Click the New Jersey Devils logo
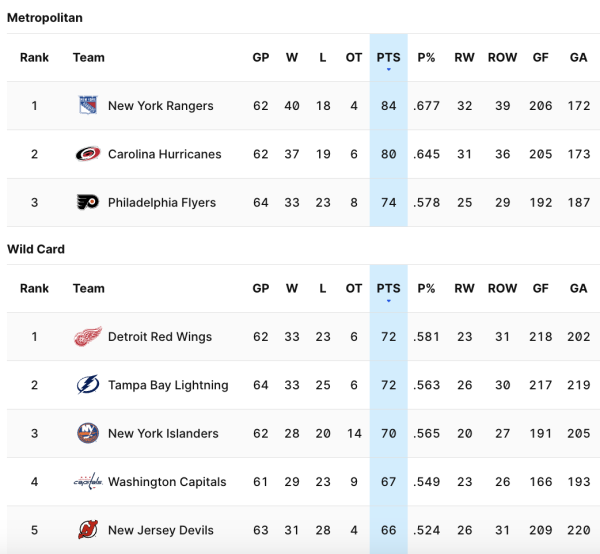The width and height of the screenshot is (600, 554). pyautogui.click(x=88, y=530)
